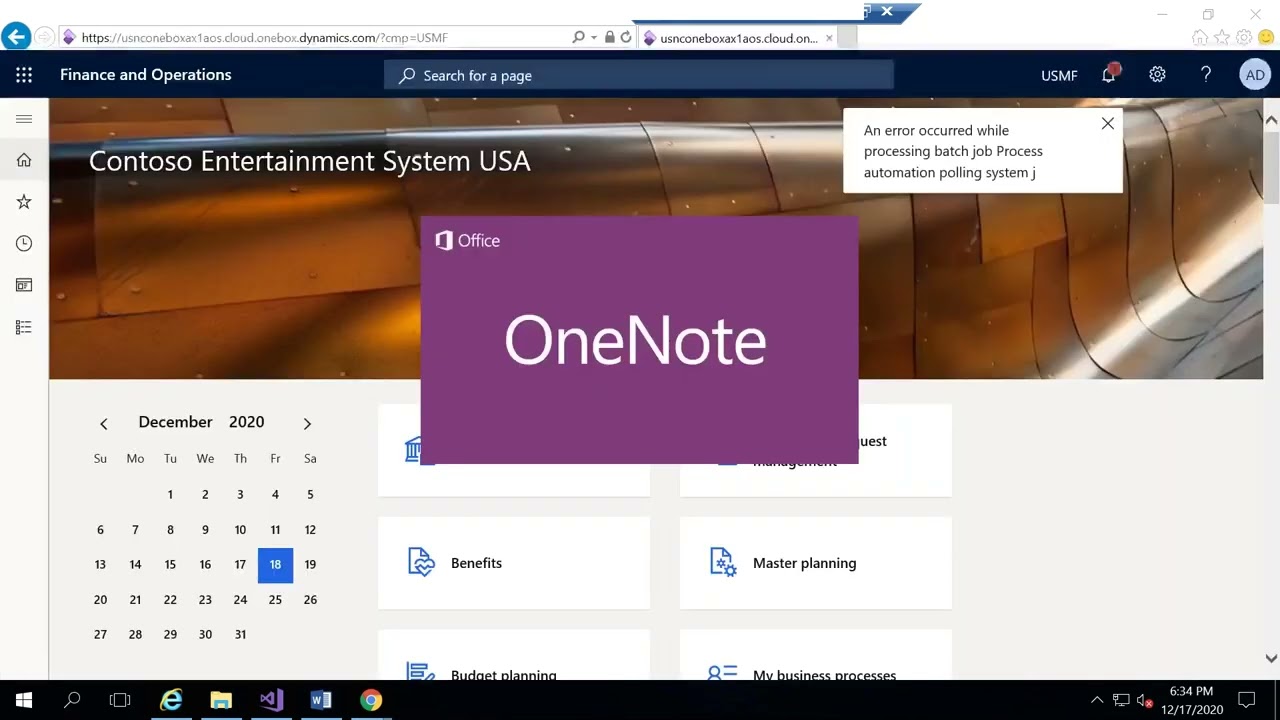This screenshot has width=1280, height=720.
Task: Go to previous month in calendar
Action: [x=103, y=424]
